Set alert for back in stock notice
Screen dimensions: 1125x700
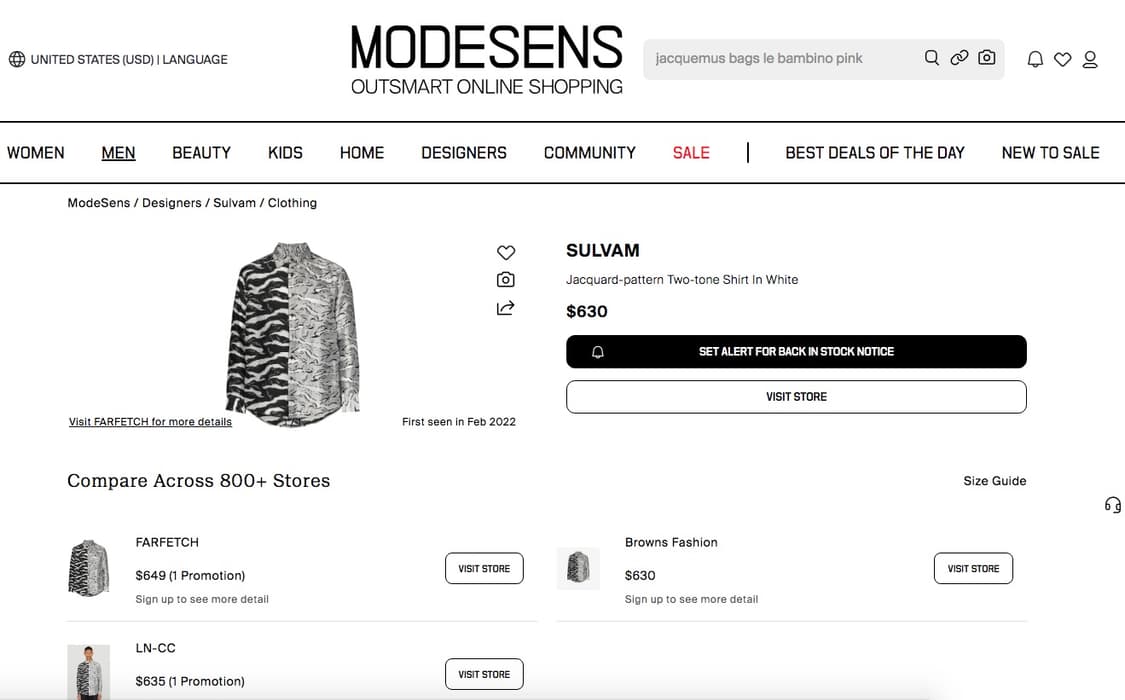point(796,352)
